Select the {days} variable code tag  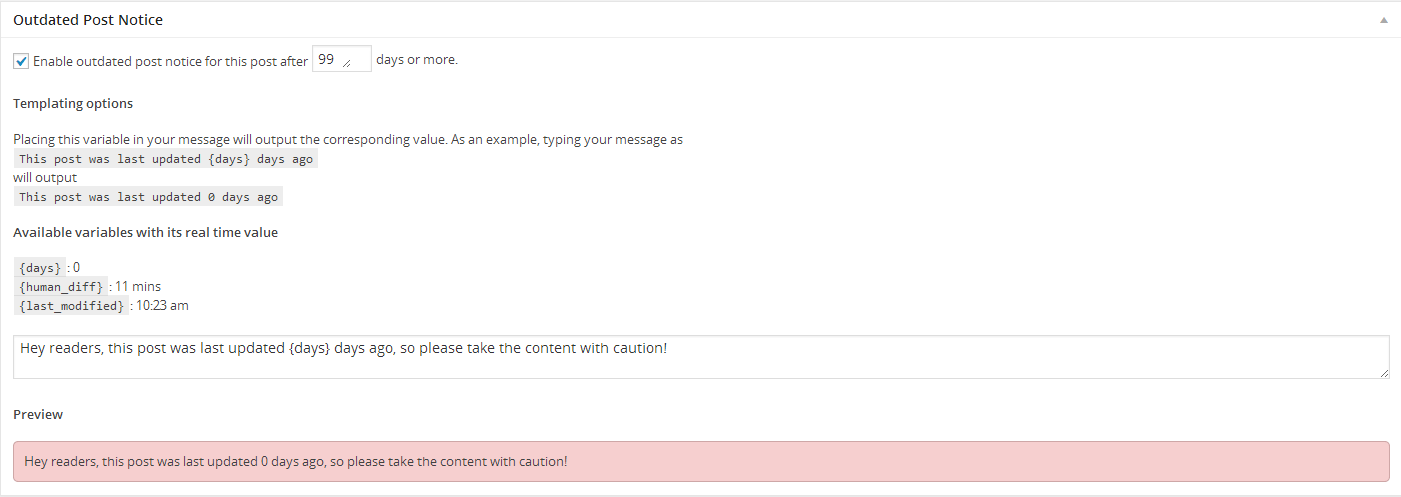click(x=40, y=268)
